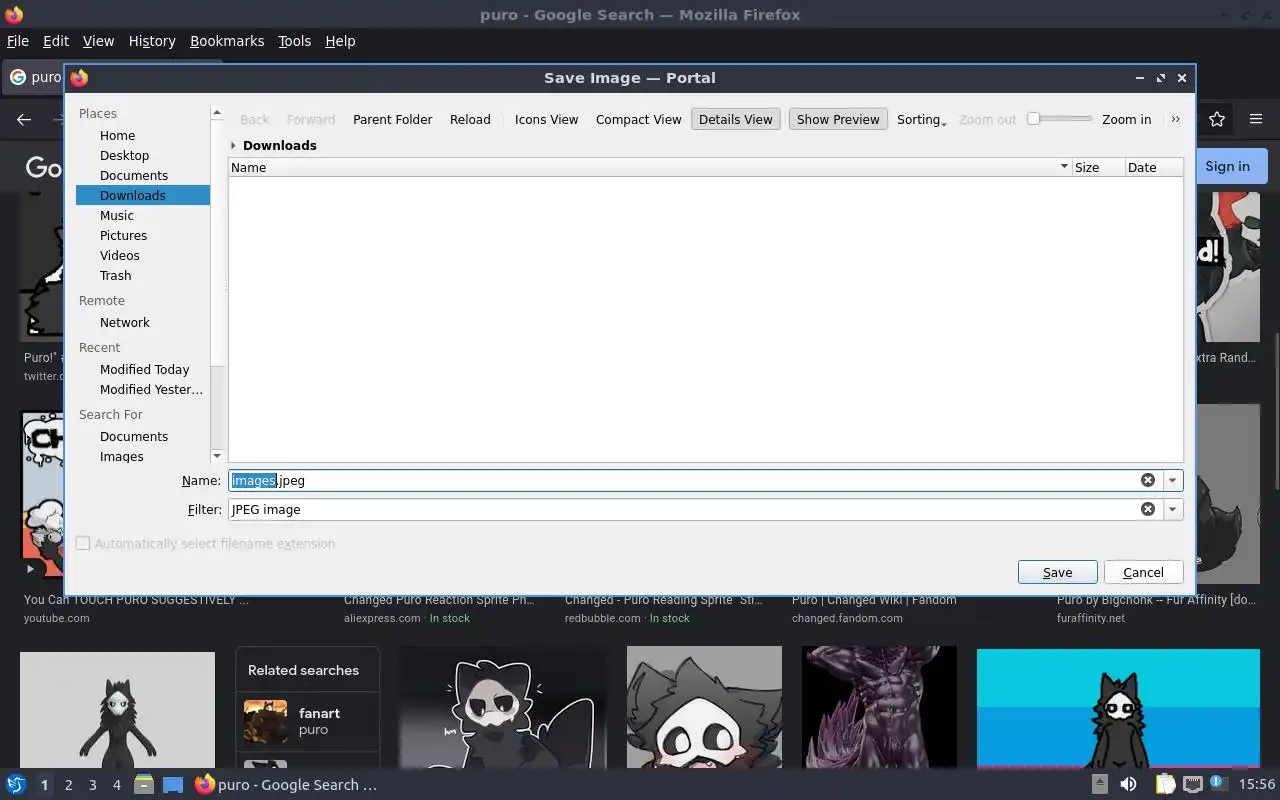The image size is (1280, 800).
Task: Select Trash in Places
Action: (x=115, y=275)
